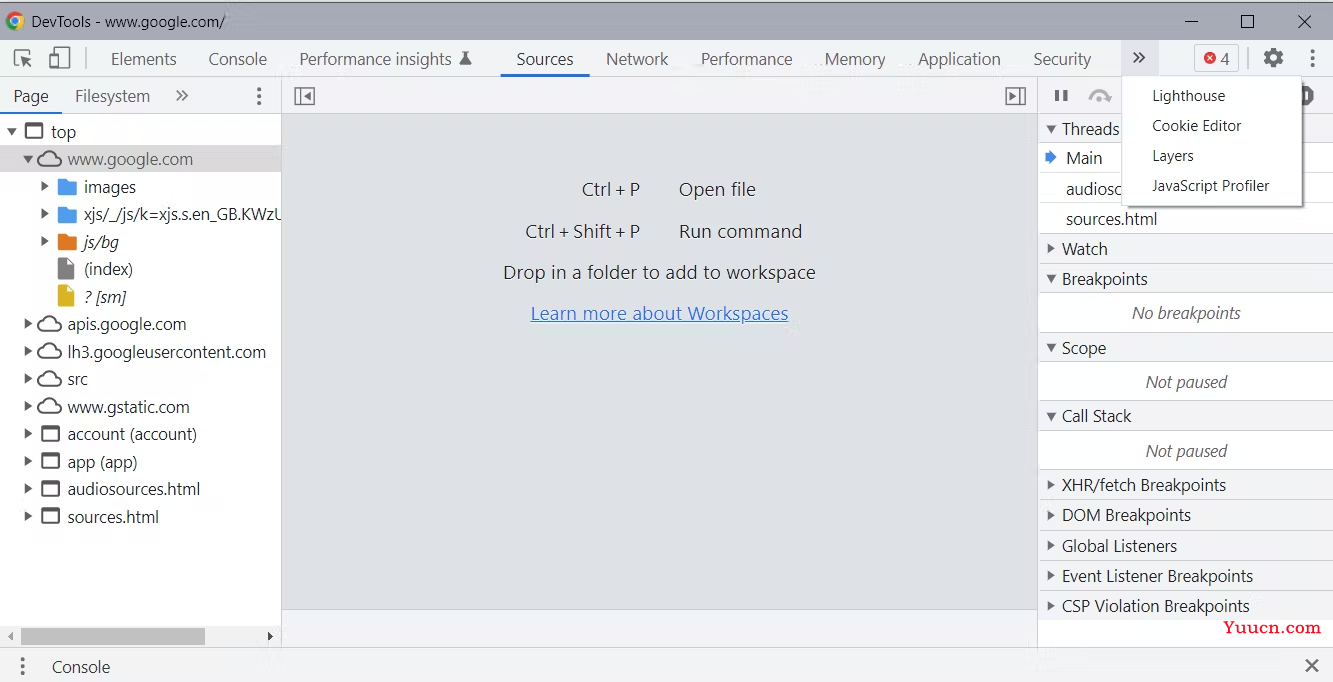Click the orange js/bg folder icon
The height and width of the screenshot is (682, 1333).
click(x=68, y=242)
